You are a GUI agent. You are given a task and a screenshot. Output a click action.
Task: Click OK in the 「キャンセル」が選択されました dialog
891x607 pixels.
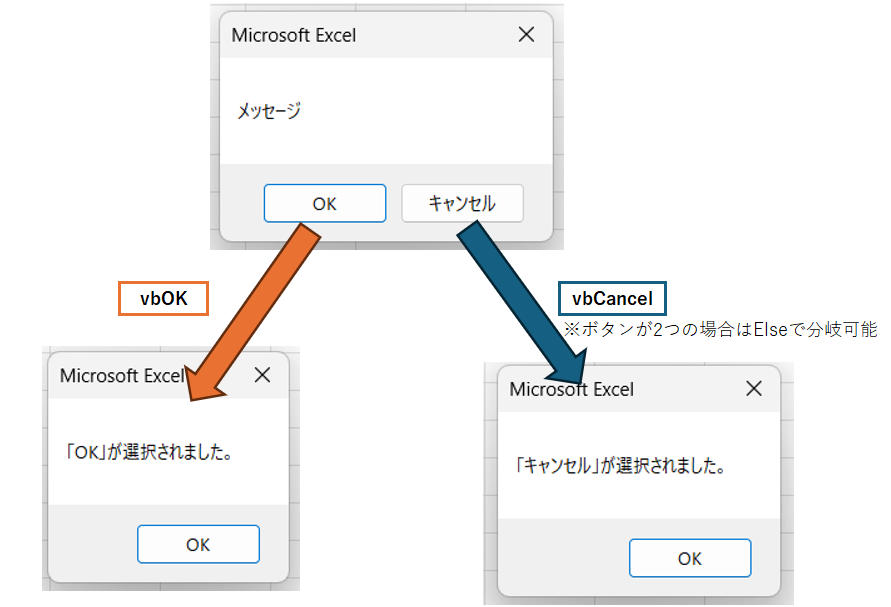coord(690,558)
